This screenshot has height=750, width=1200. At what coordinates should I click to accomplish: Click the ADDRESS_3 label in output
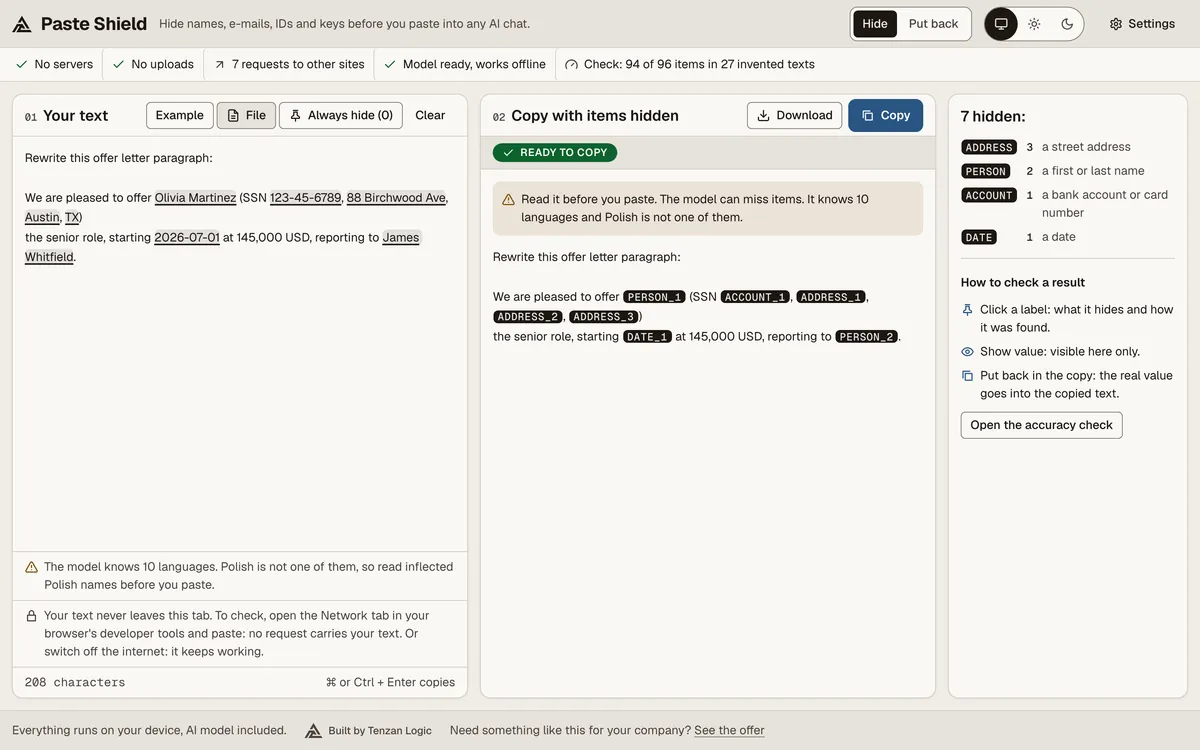(x=604, y=317)
